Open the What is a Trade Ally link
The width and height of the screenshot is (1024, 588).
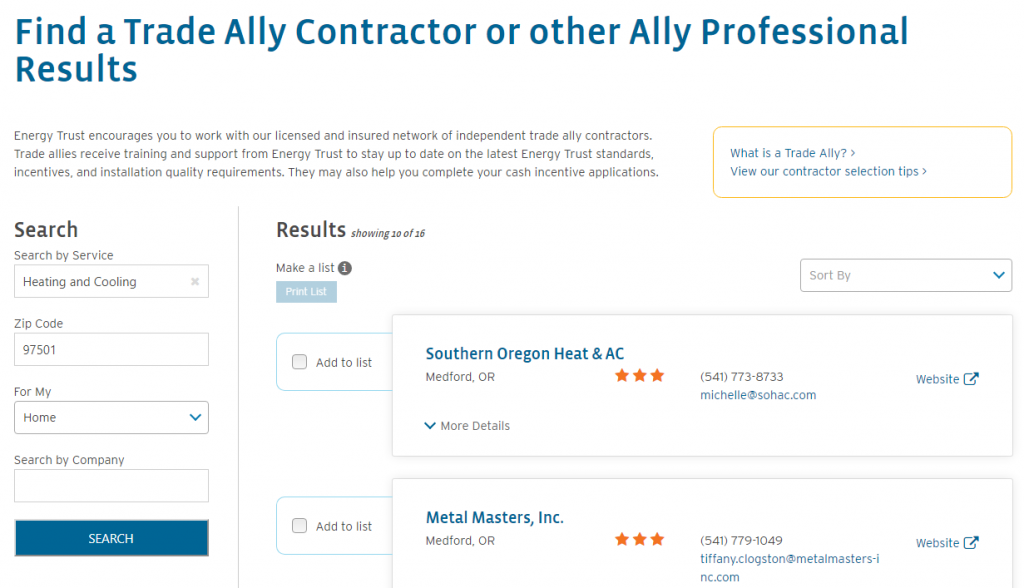coord(792,153)
